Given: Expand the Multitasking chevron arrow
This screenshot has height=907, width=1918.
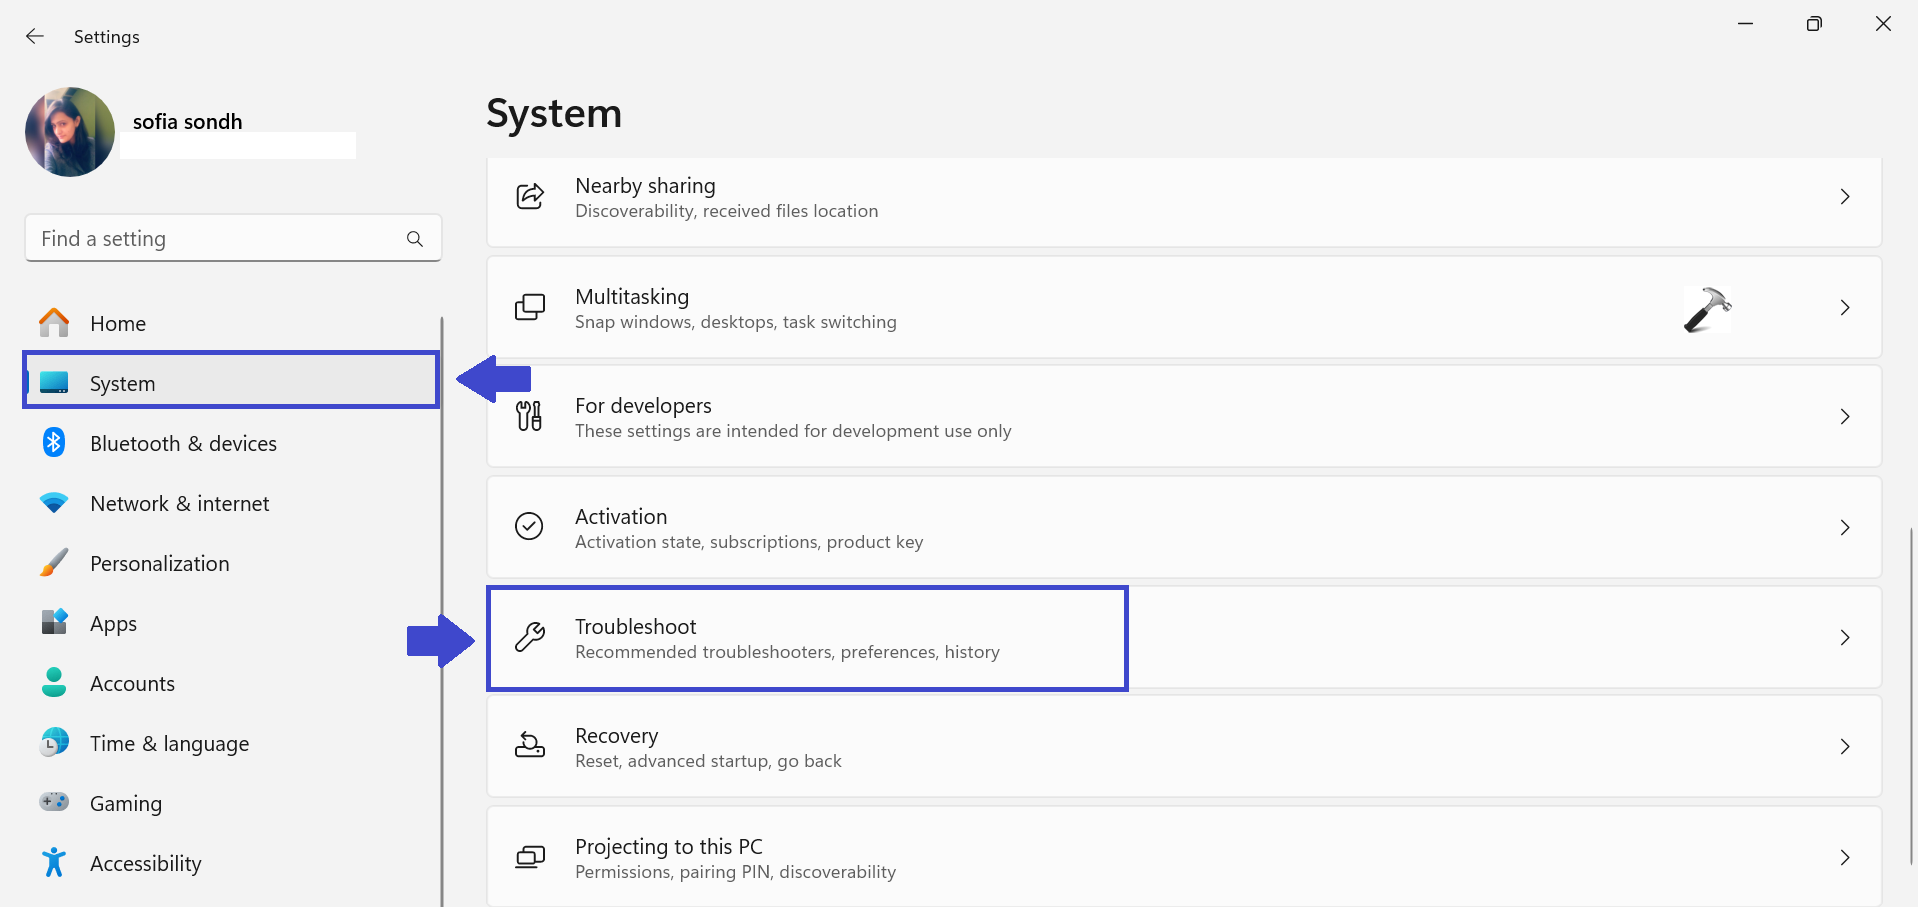Looking at the screenshot, I should tap(1845, 308).
